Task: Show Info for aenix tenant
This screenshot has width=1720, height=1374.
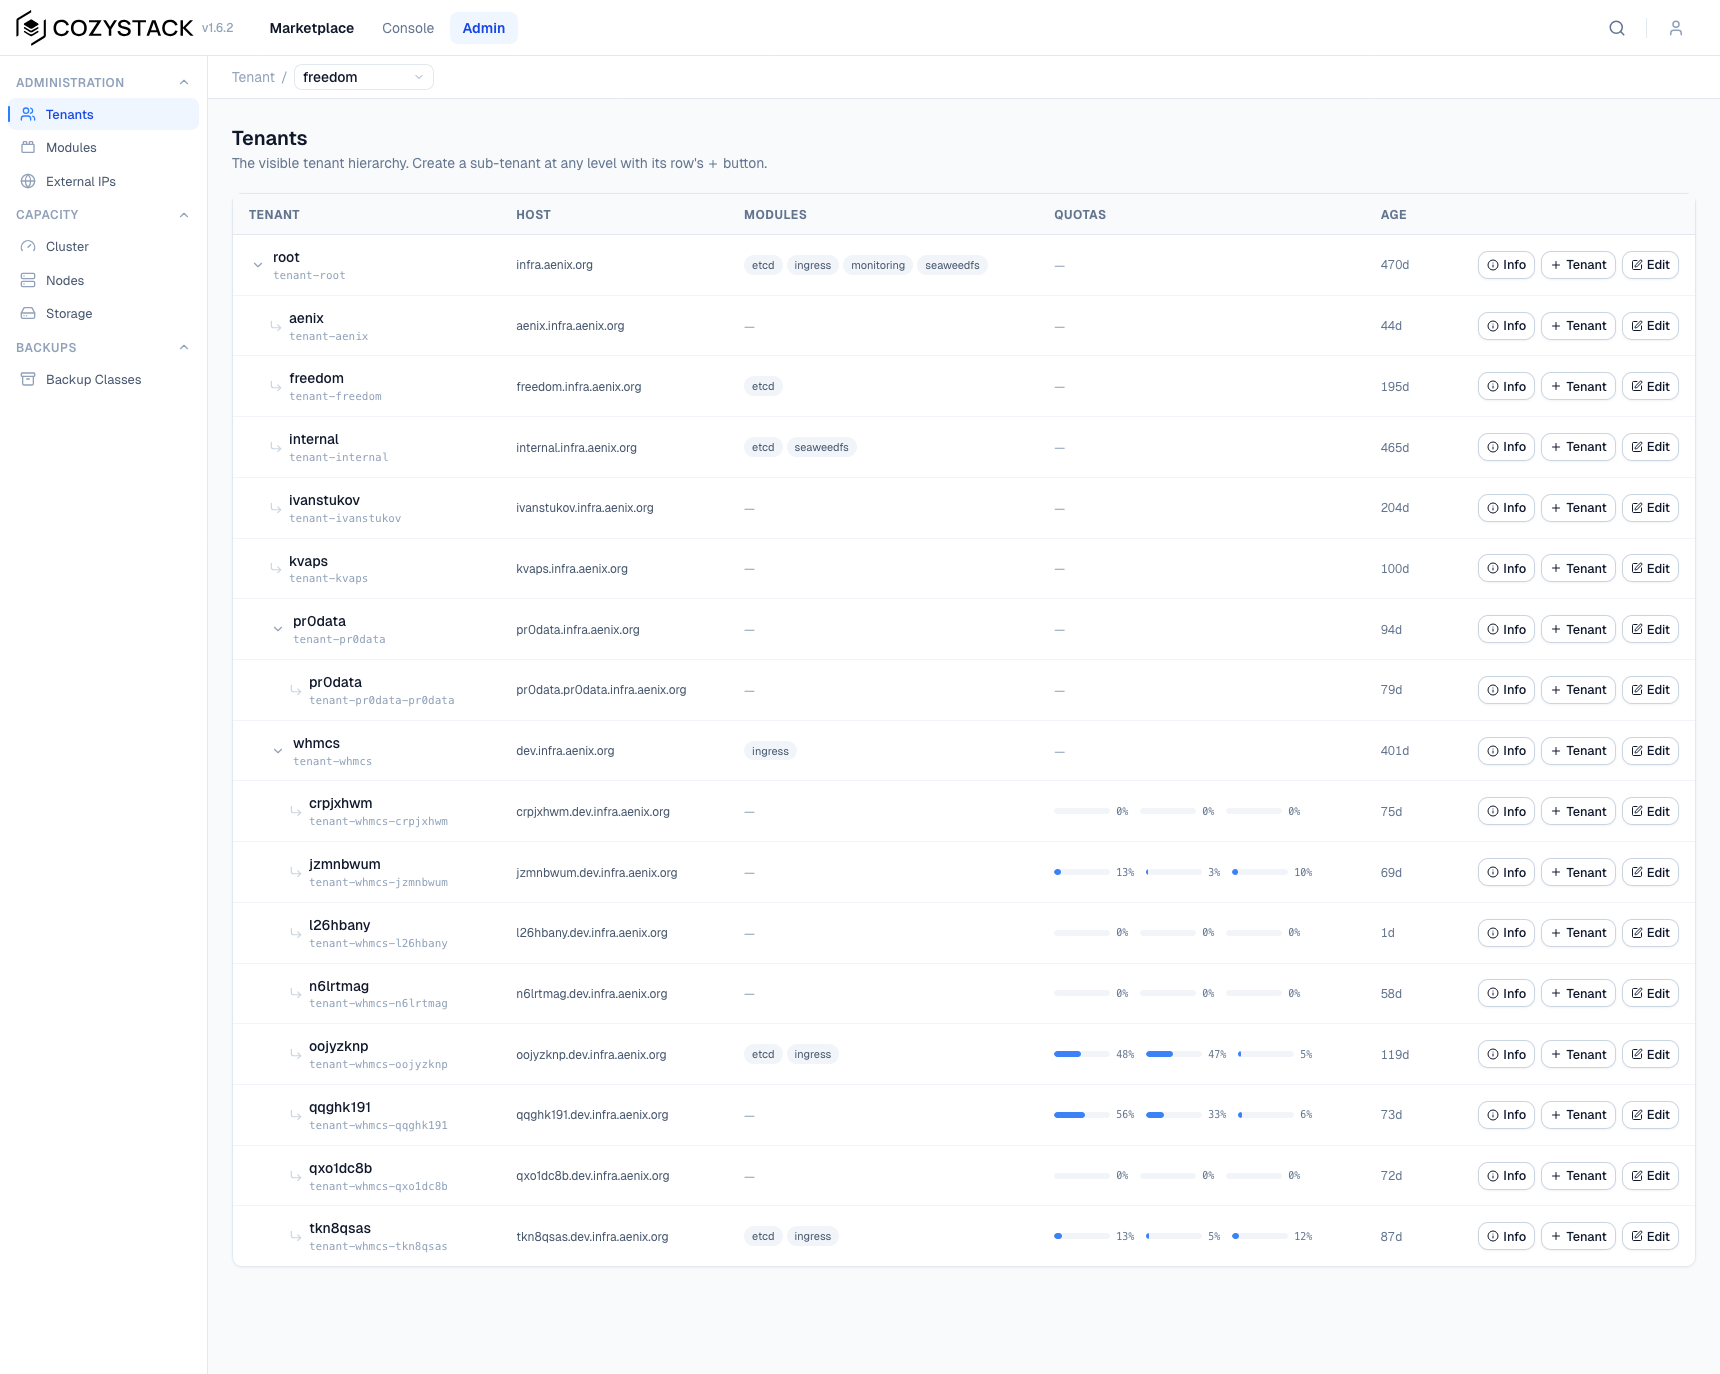Action: point(1506,326)
